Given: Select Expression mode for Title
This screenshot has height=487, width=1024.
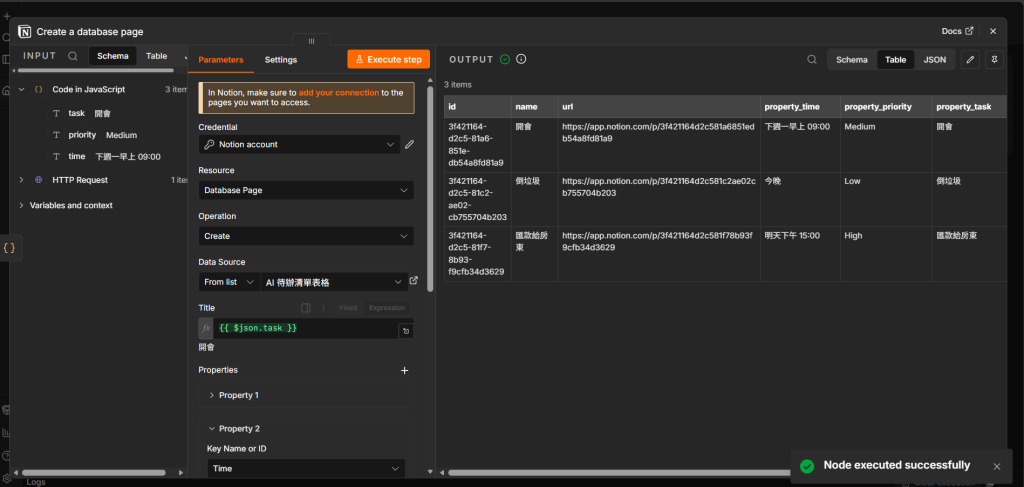Looking at the screenshot, I should [387, 307].
